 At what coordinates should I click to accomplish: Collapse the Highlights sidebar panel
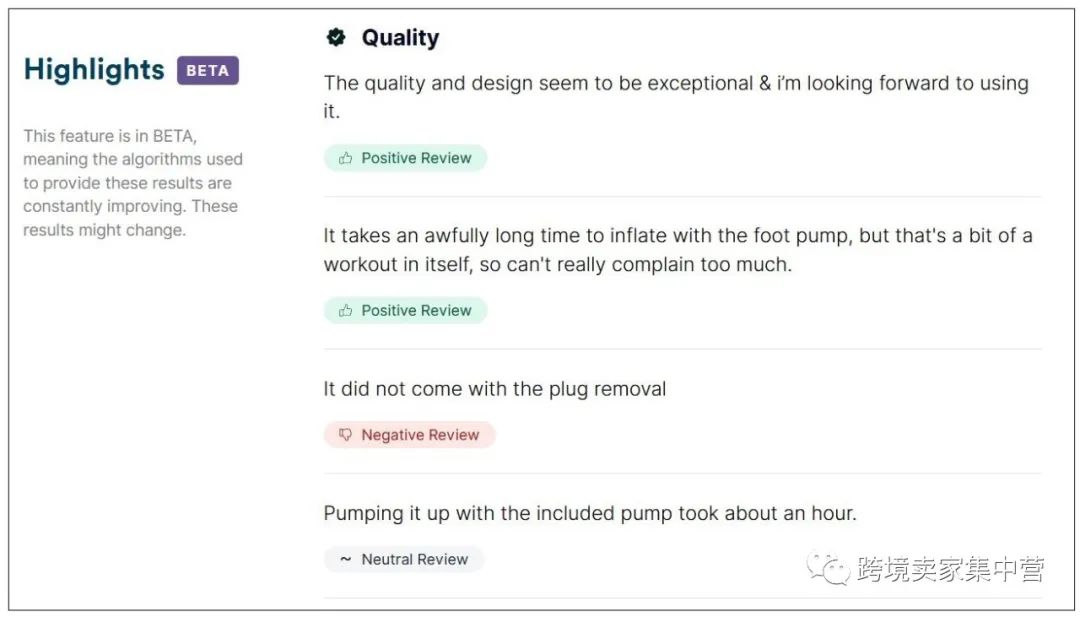tap(94, 70)
